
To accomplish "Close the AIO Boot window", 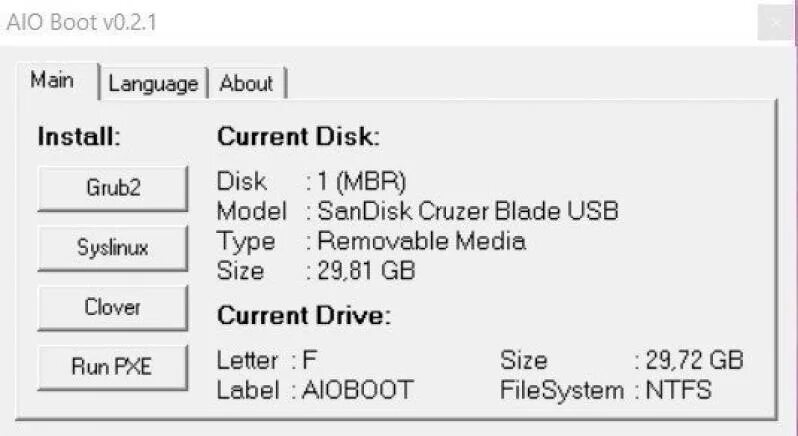I will coord(776,22).
